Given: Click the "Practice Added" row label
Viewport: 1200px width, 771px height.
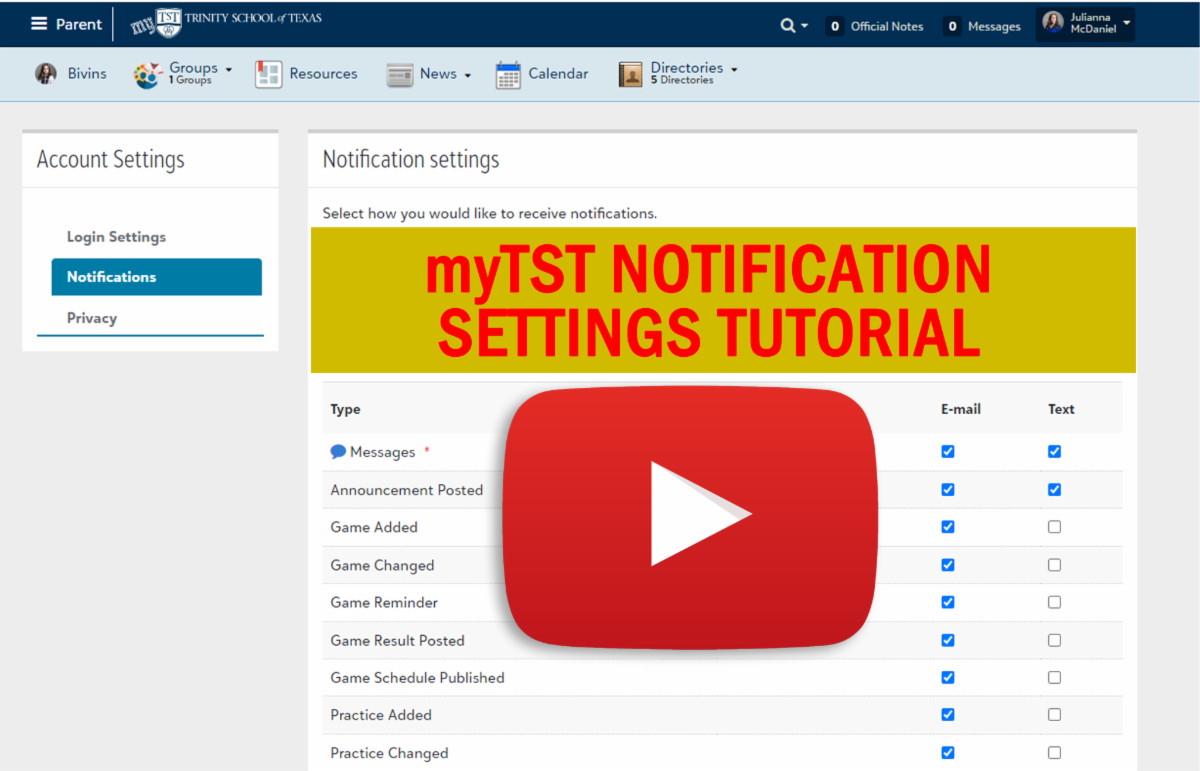Looking at the screenshot, I should click(381, 715).
